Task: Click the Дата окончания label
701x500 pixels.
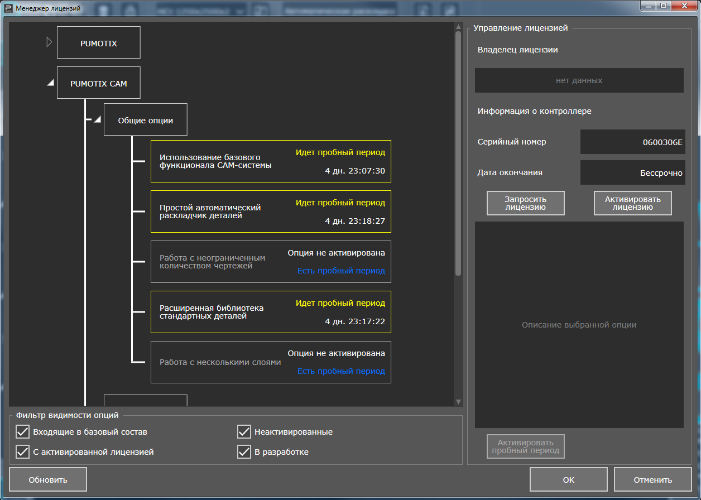Action: point(510,173)
